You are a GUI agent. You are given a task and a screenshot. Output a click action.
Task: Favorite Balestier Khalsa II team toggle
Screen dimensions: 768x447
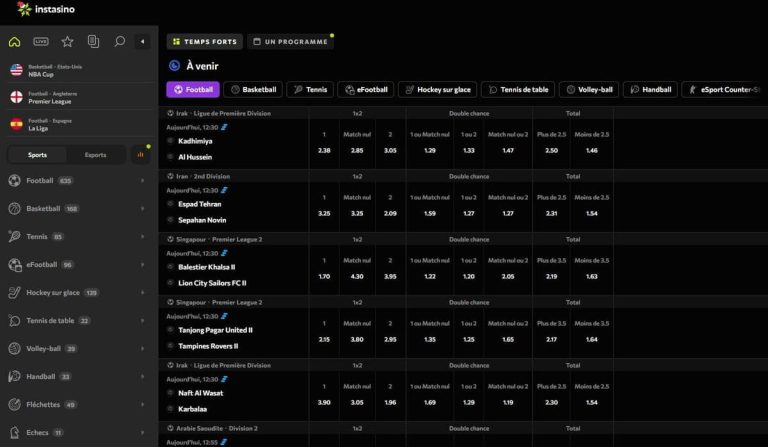[170, 267]
